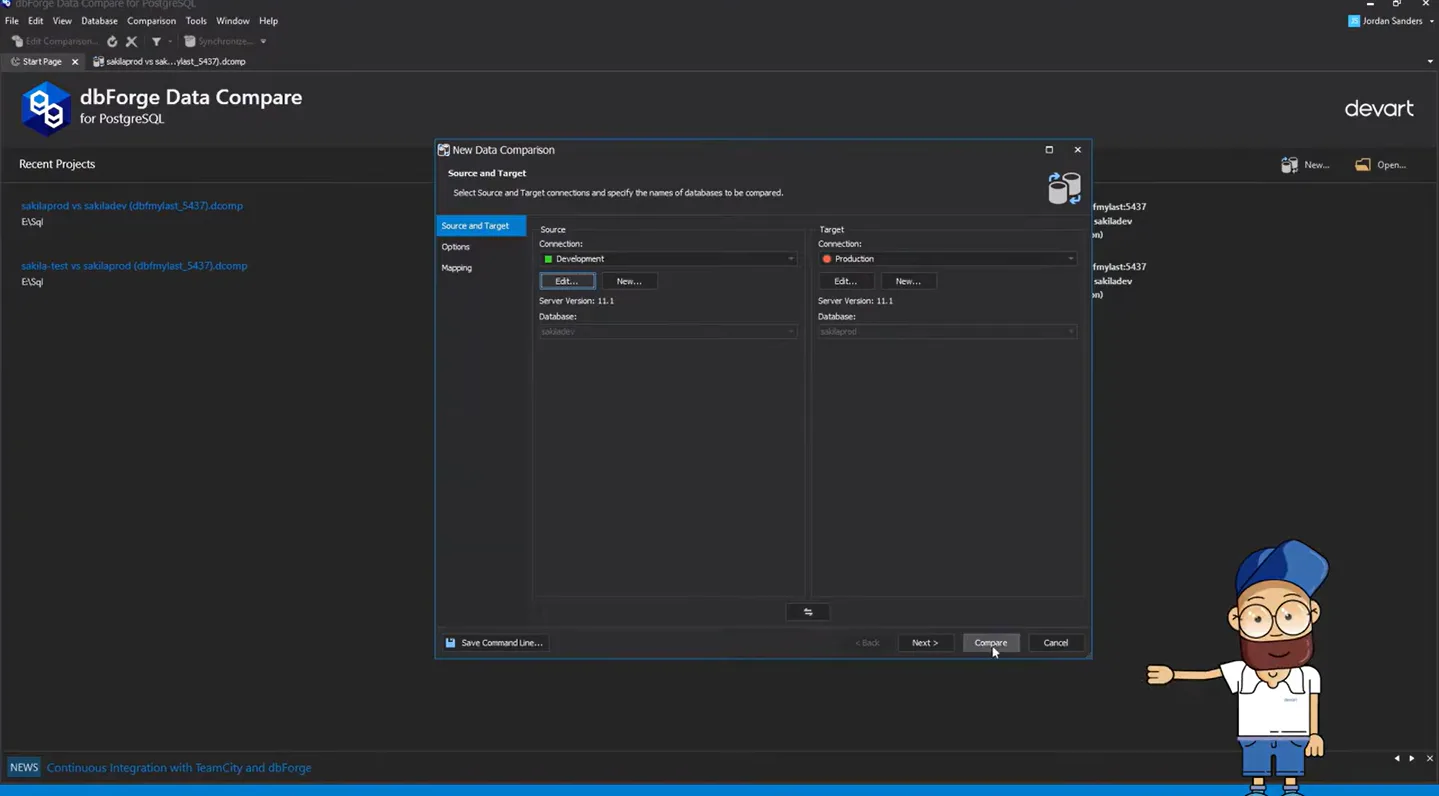Click the Stop (X) toolbar icon

(x=131, y=41)
